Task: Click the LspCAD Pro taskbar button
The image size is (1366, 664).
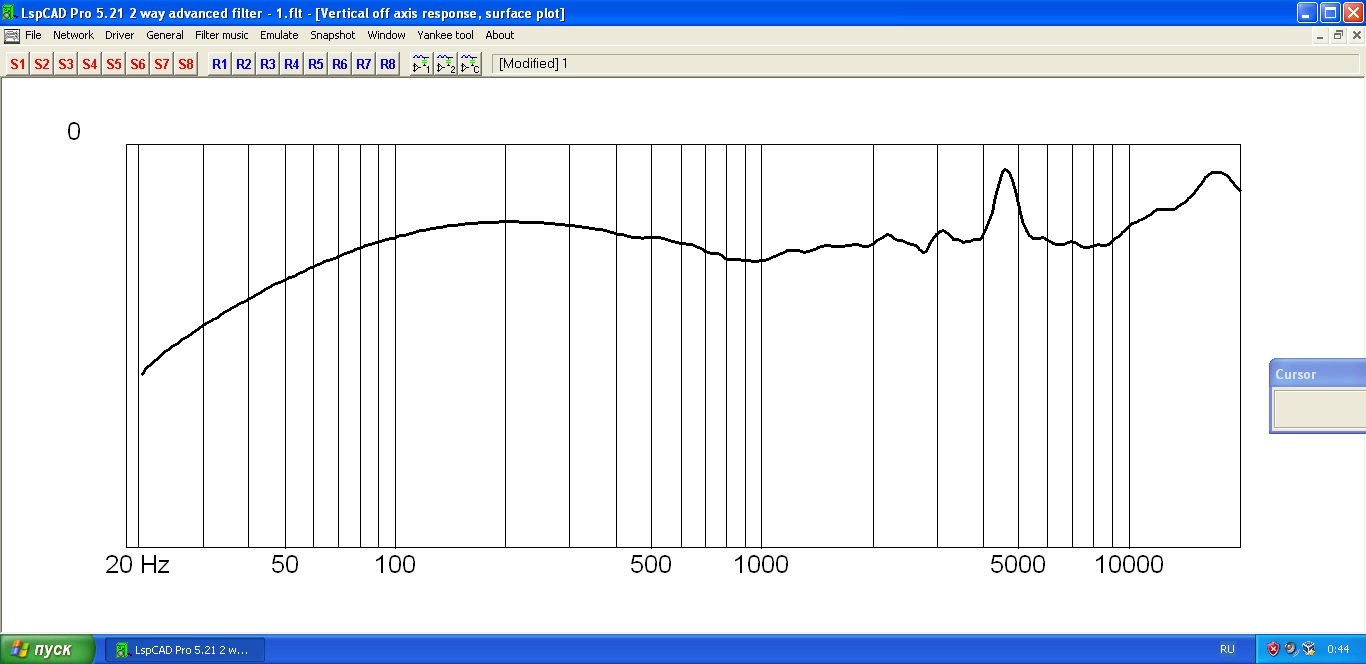Action: pyautogui.click(x=185, y=650)
